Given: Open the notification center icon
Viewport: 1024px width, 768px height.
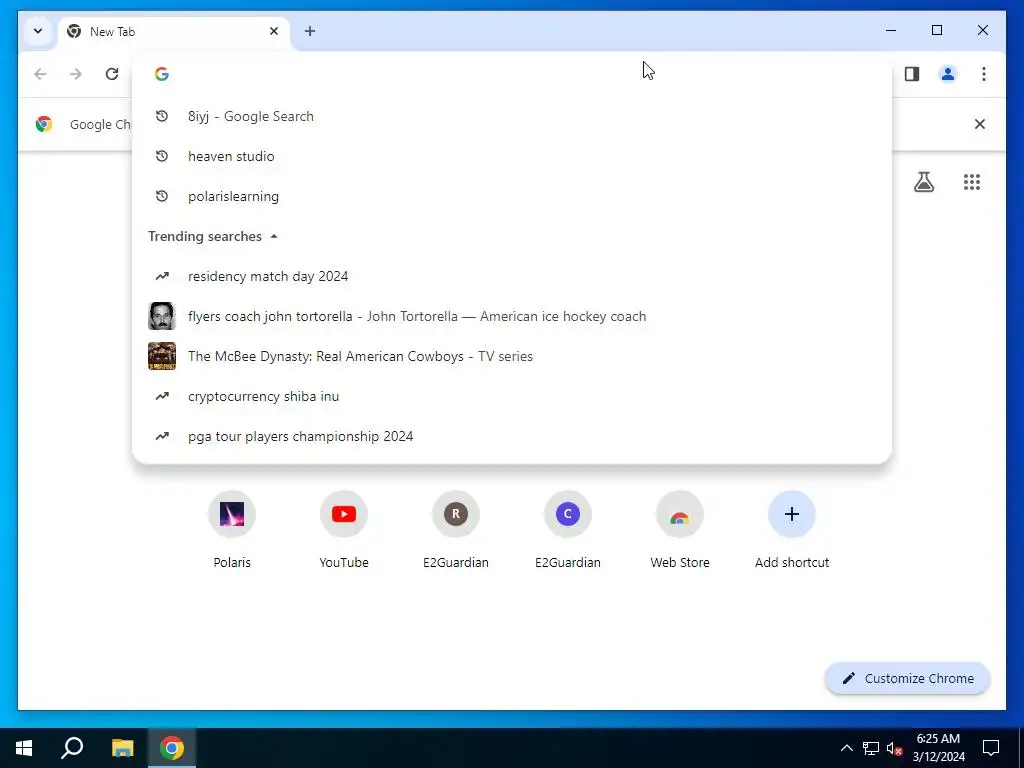Looking at the screenshot, I should [x=991, y=748].
